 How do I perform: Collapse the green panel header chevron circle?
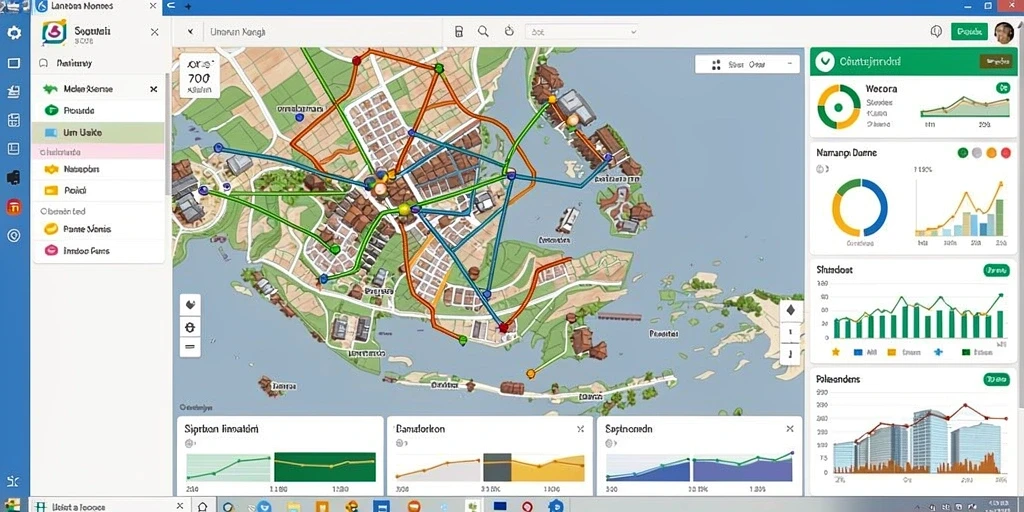[825, 61]
